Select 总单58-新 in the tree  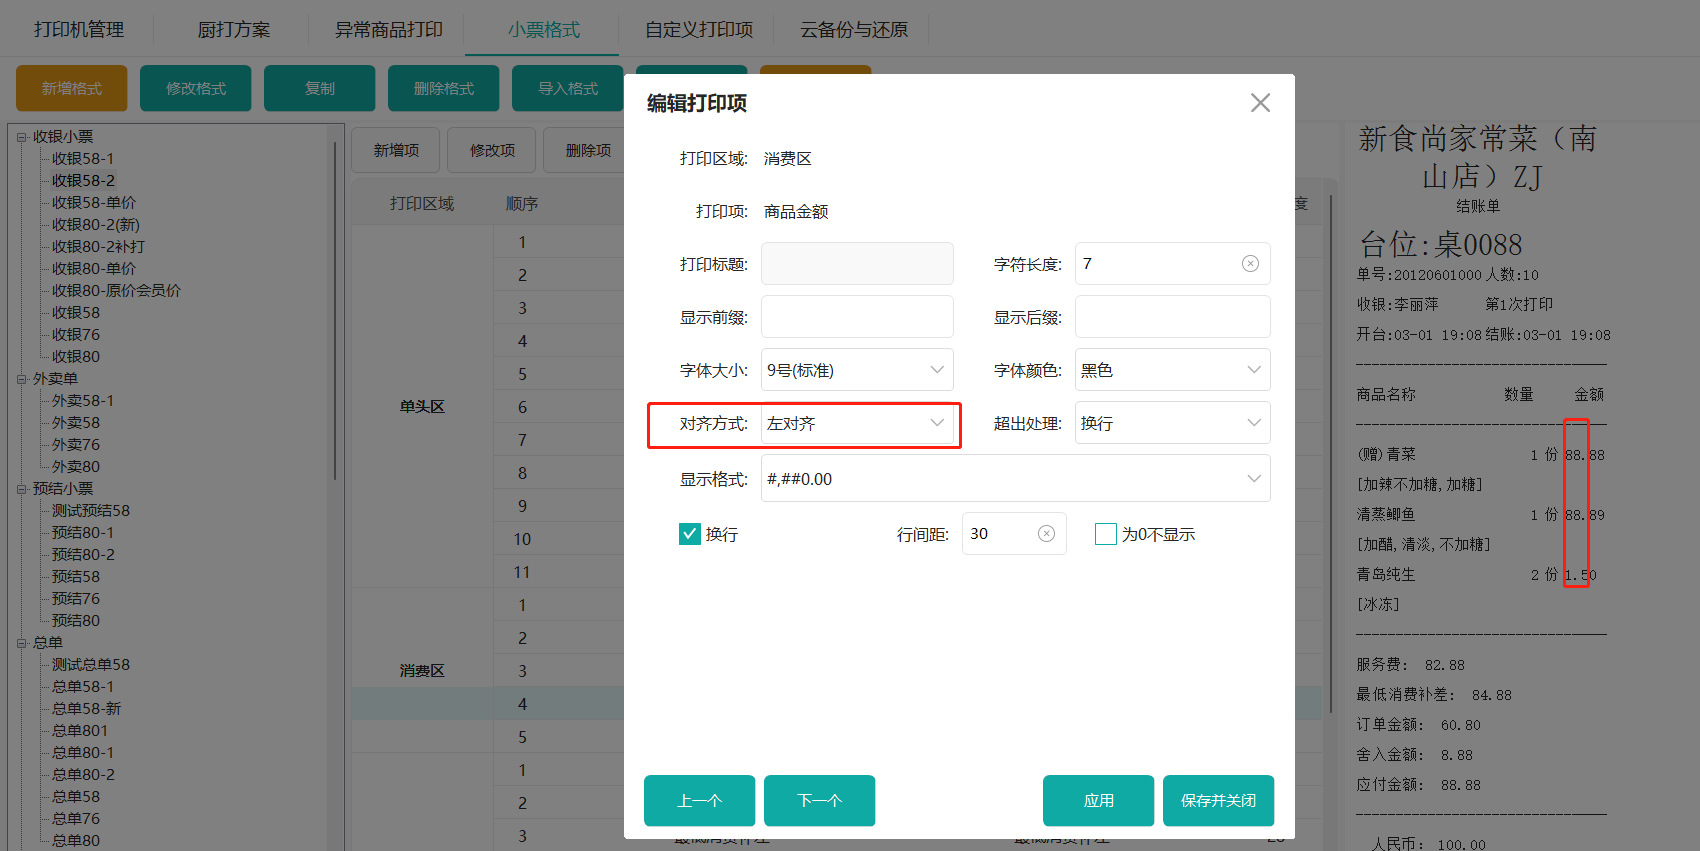[x=87, y=709]
